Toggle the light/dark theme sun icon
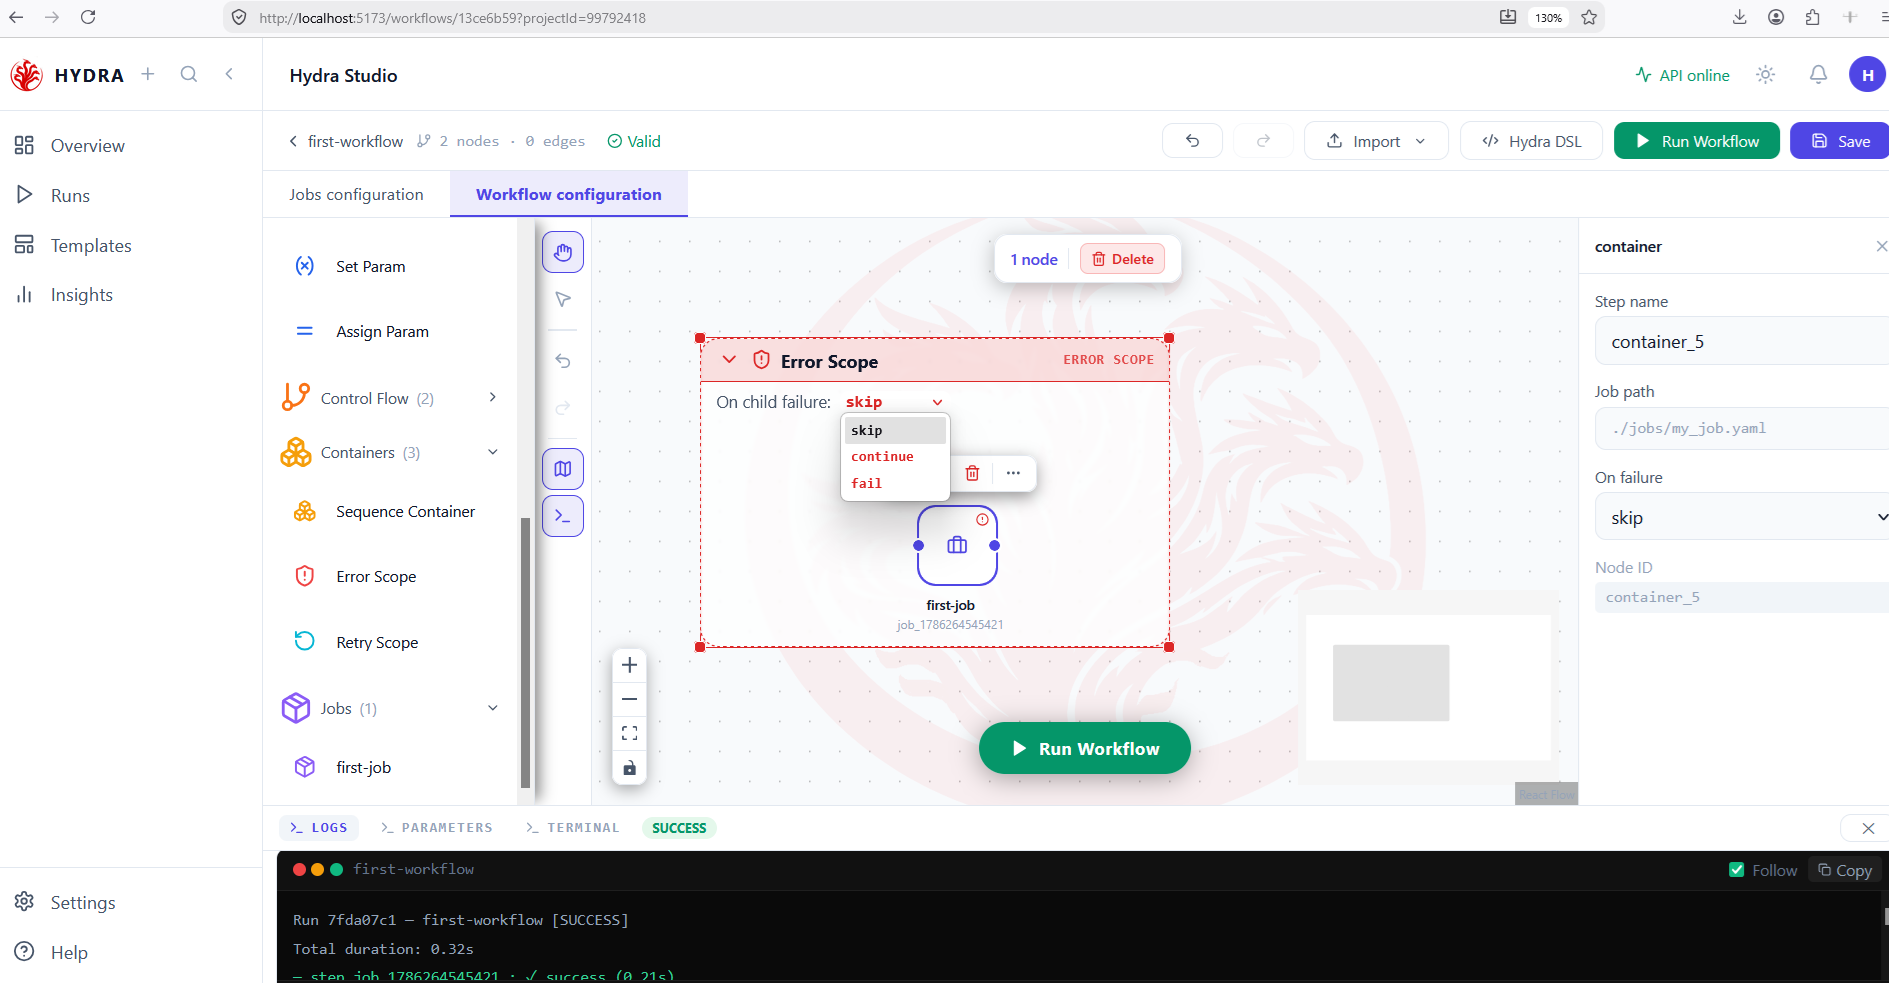 point(1766,75)
